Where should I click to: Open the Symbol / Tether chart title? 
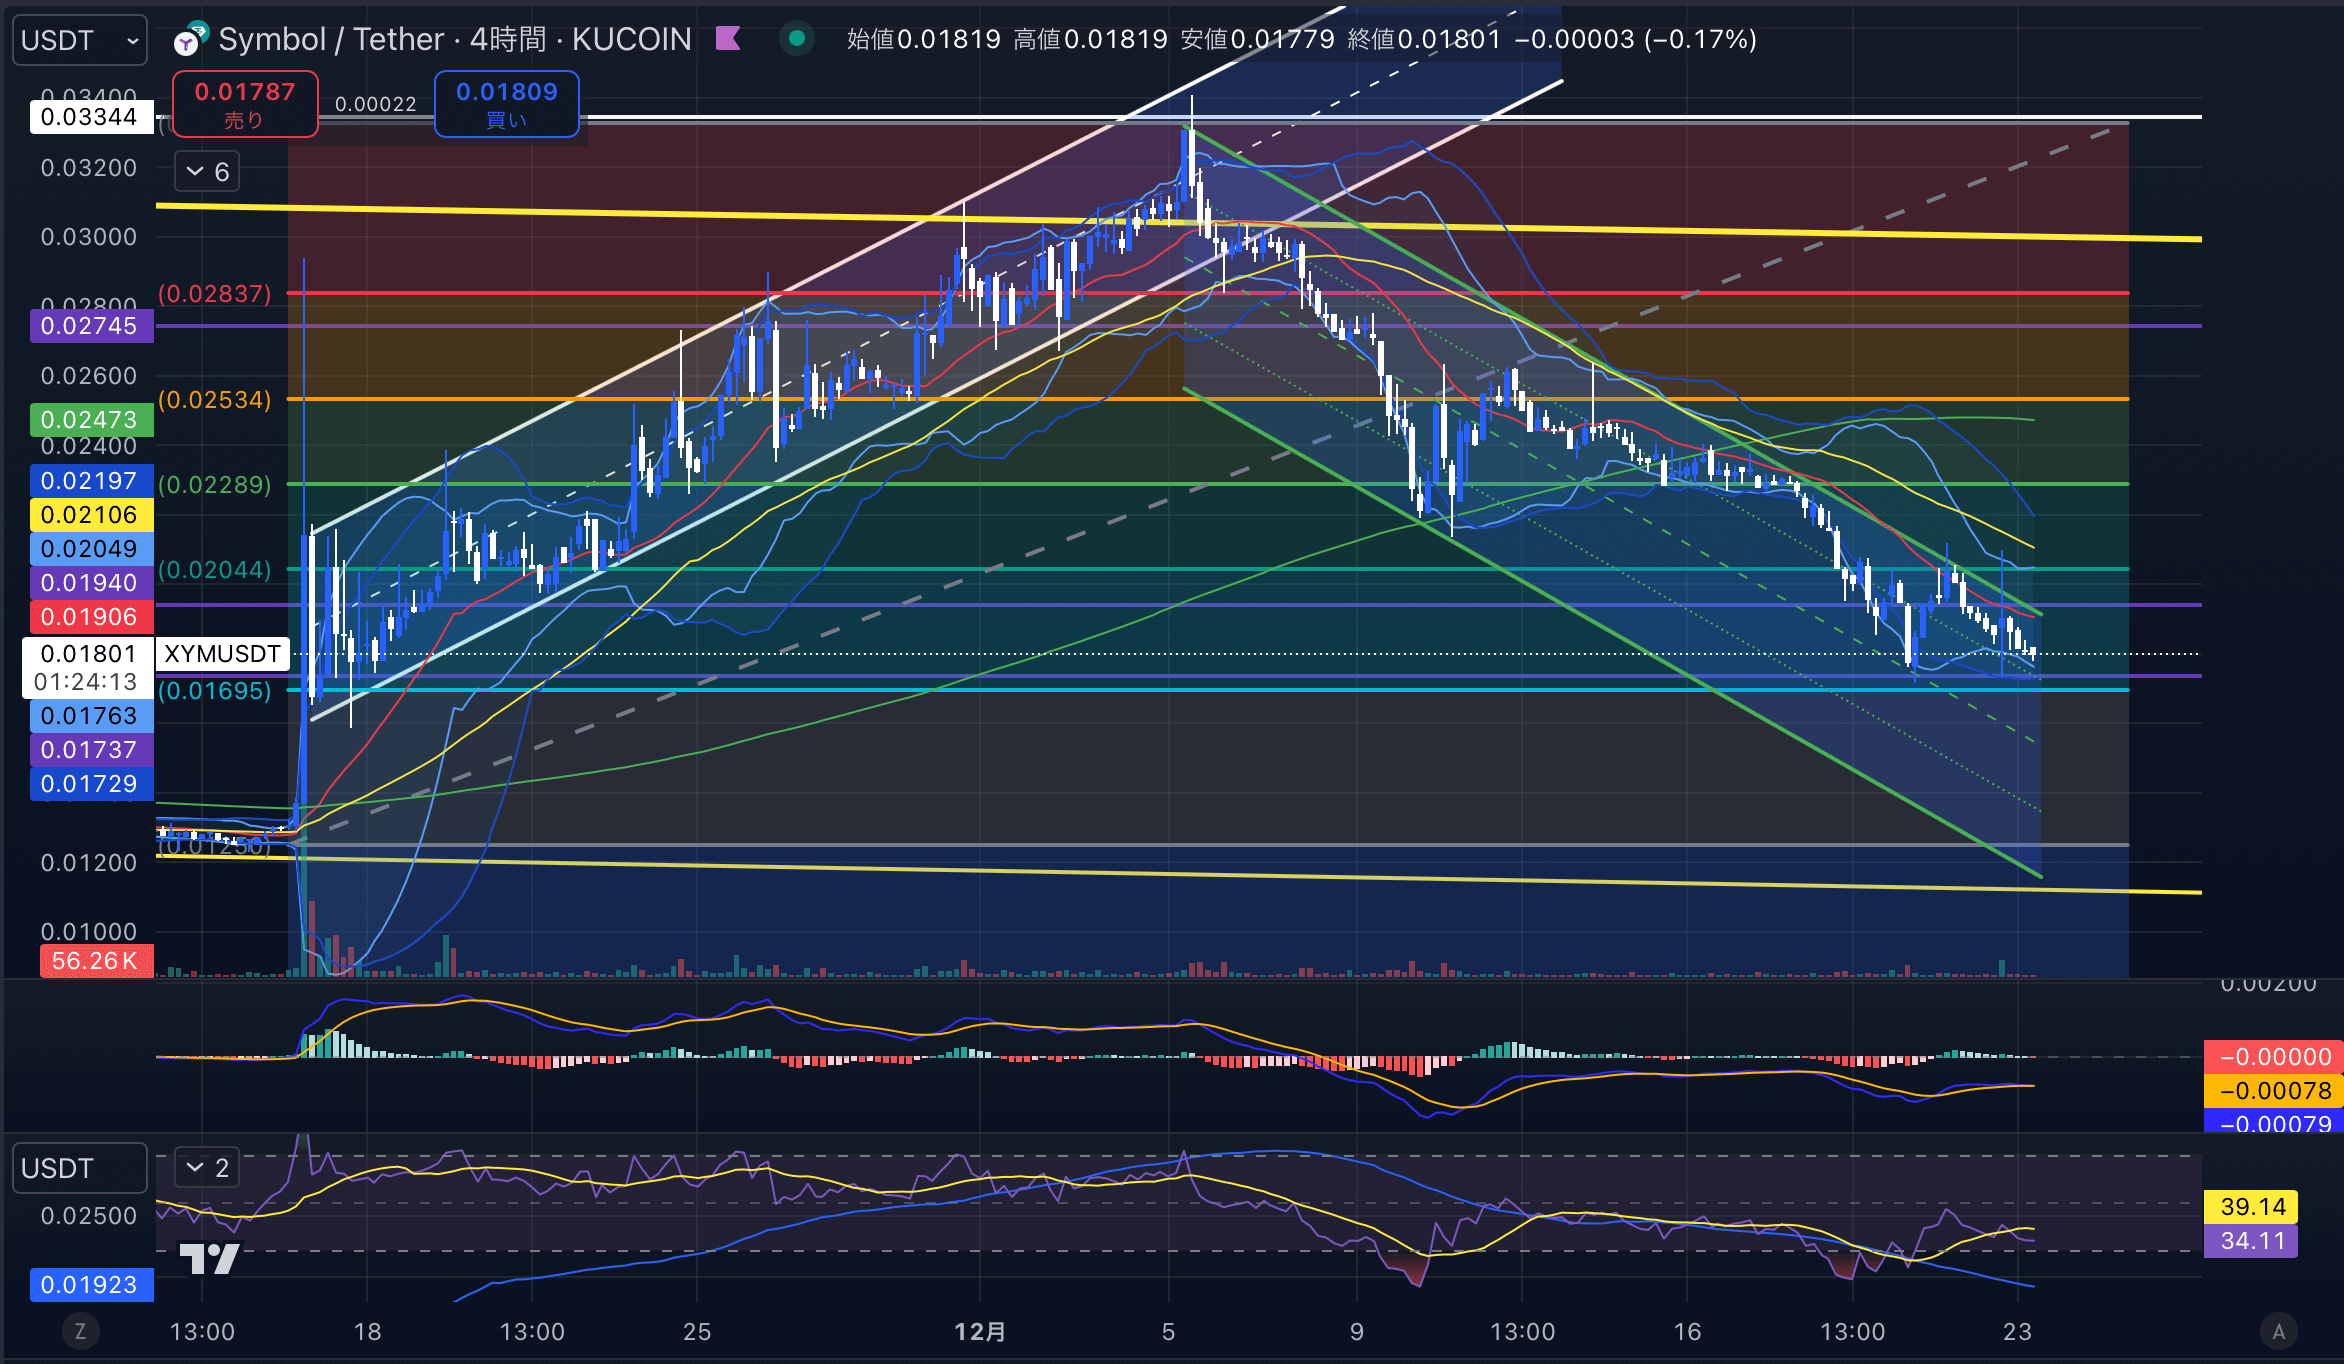[455, 39]
